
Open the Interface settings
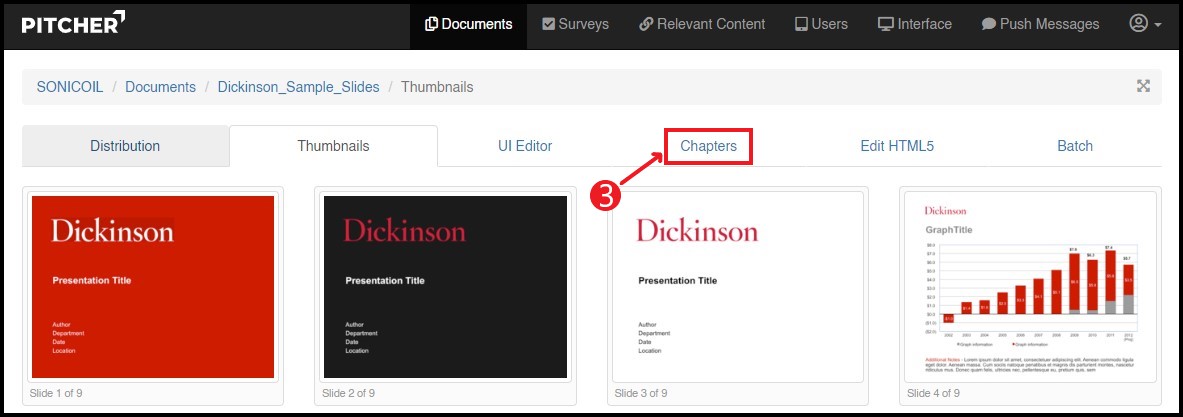914,24
